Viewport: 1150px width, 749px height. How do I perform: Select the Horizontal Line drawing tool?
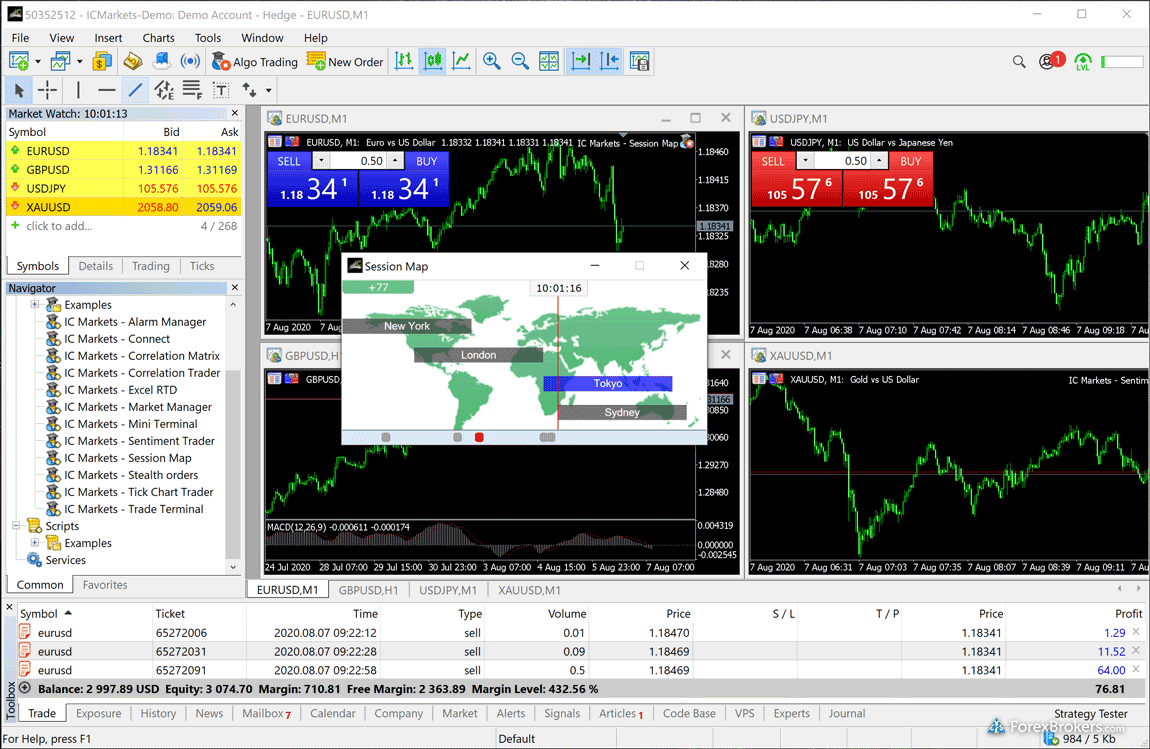point(106,90)
